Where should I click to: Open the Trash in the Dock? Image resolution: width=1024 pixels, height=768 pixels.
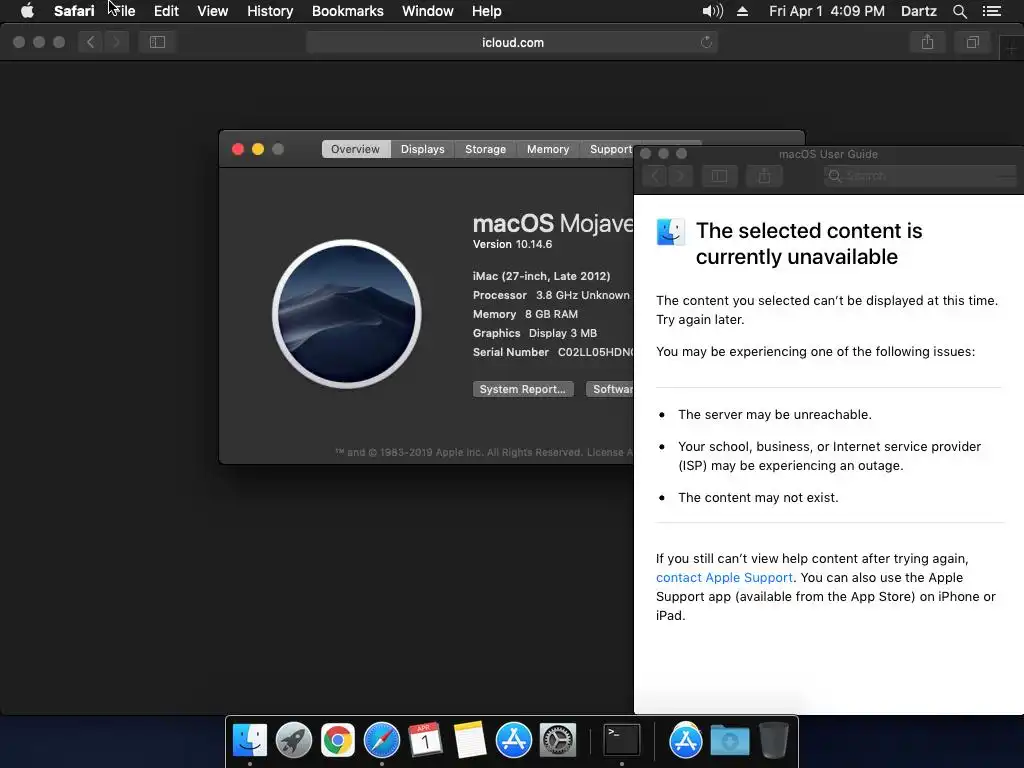click(x=774, y=741)
